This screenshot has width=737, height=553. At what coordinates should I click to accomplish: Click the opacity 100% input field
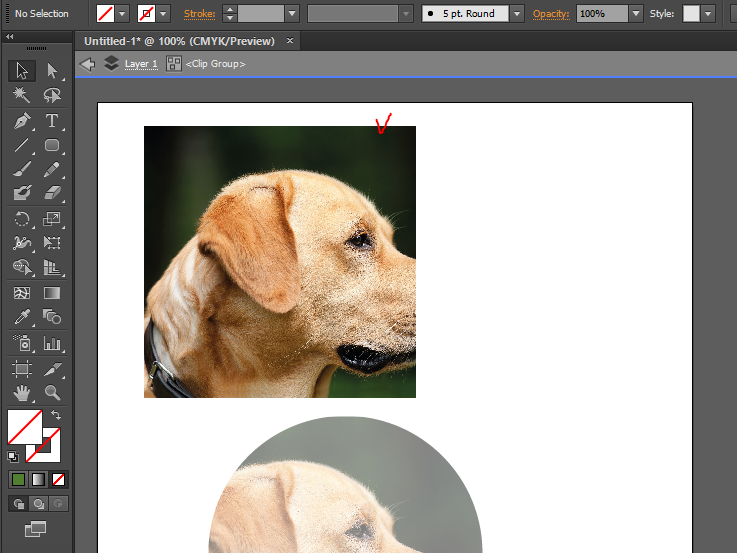(x=603, y=14)
